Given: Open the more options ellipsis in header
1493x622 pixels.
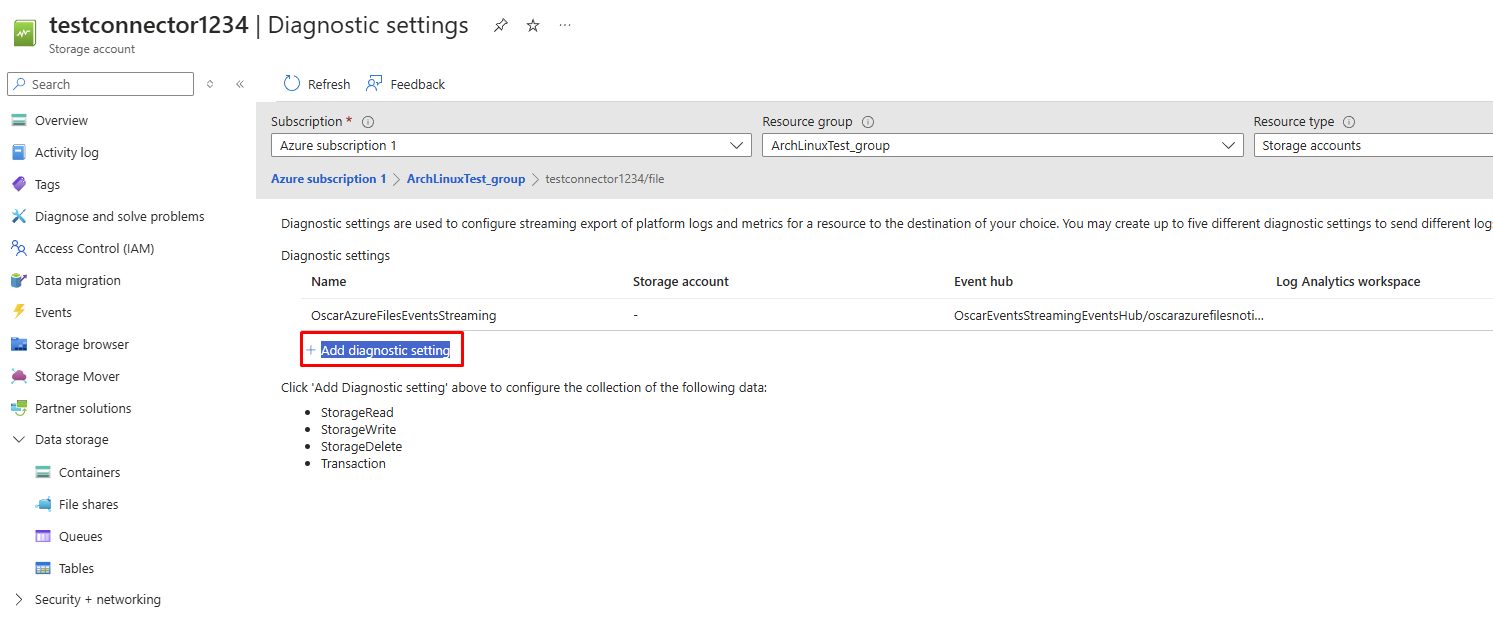Looking at the screenshot, I should pos(565,26).
